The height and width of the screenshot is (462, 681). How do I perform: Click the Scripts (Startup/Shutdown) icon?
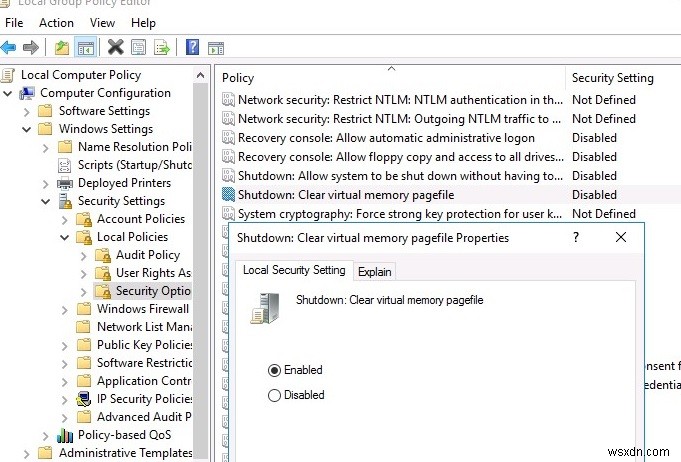(x=64, y=165)
